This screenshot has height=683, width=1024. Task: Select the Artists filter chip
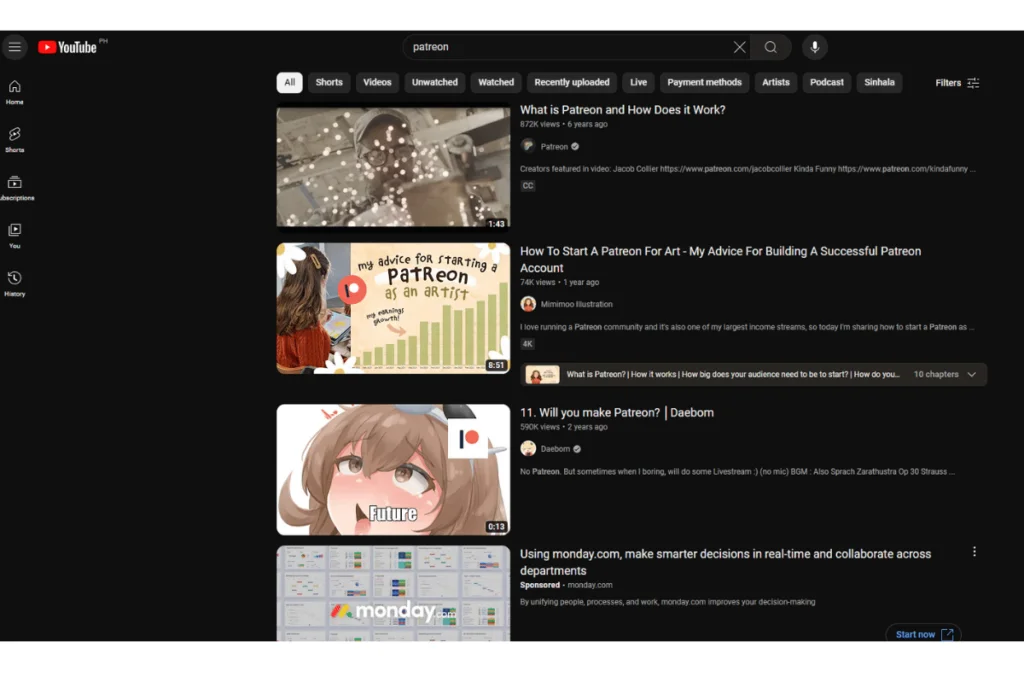(775, 82)
